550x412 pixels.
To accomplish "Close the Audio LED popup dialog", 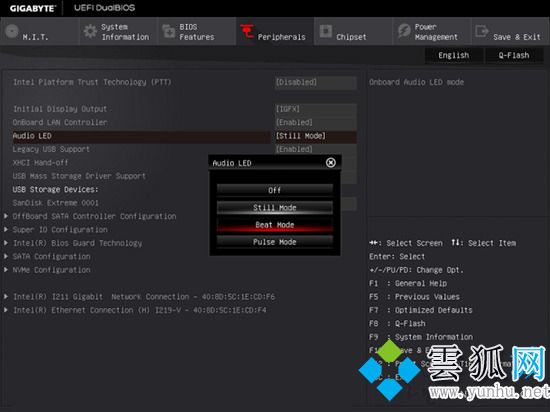I will click(x=330, y=163).
